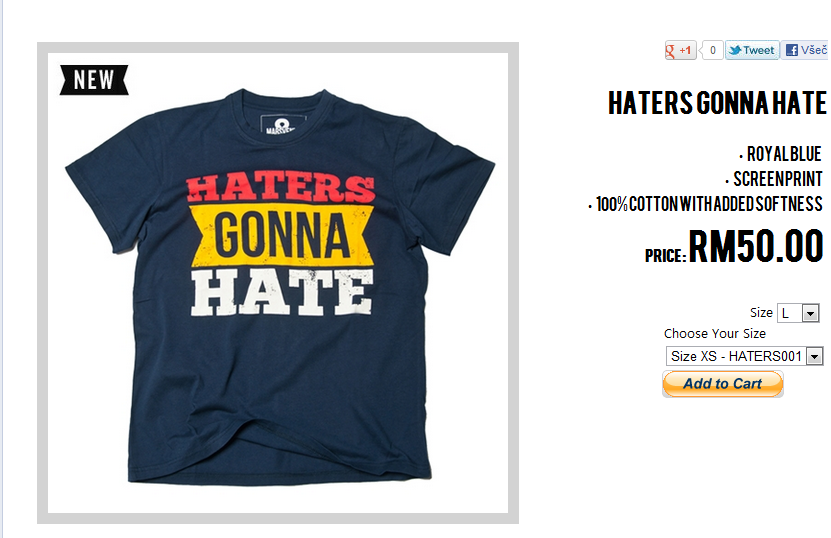Click the HATERS GONNA HATE product title
This screenshot has height=538, width=831.
click(x=717, y=103)
